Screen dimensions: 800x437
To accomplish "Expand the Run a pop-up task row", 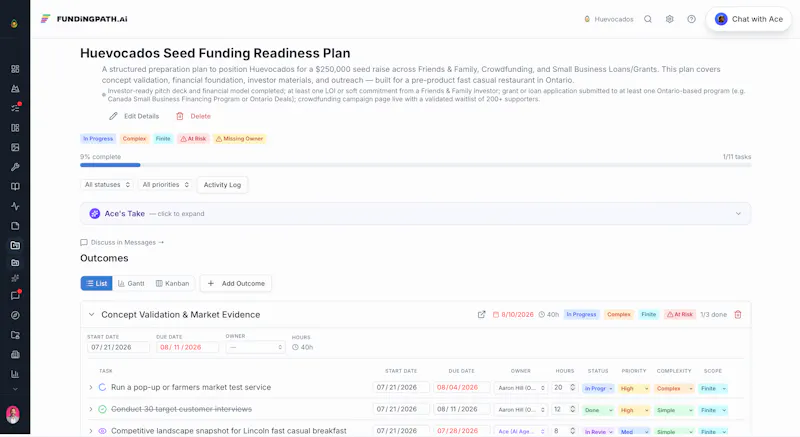I will pos(91,388).
